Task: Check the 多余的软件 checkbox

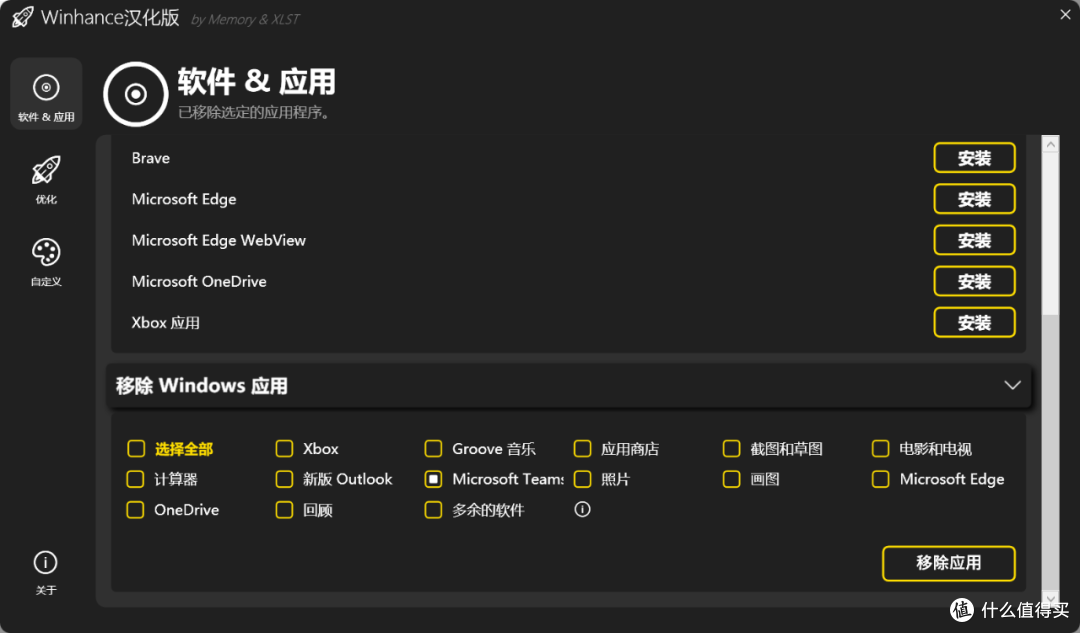Action: coord(433,510)
